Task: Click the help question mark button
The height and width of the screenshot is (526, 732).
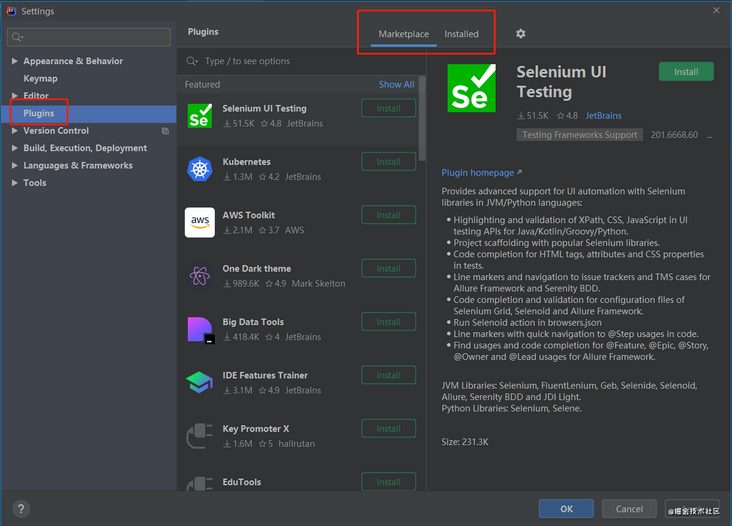Action: click(x=21, y=509)
